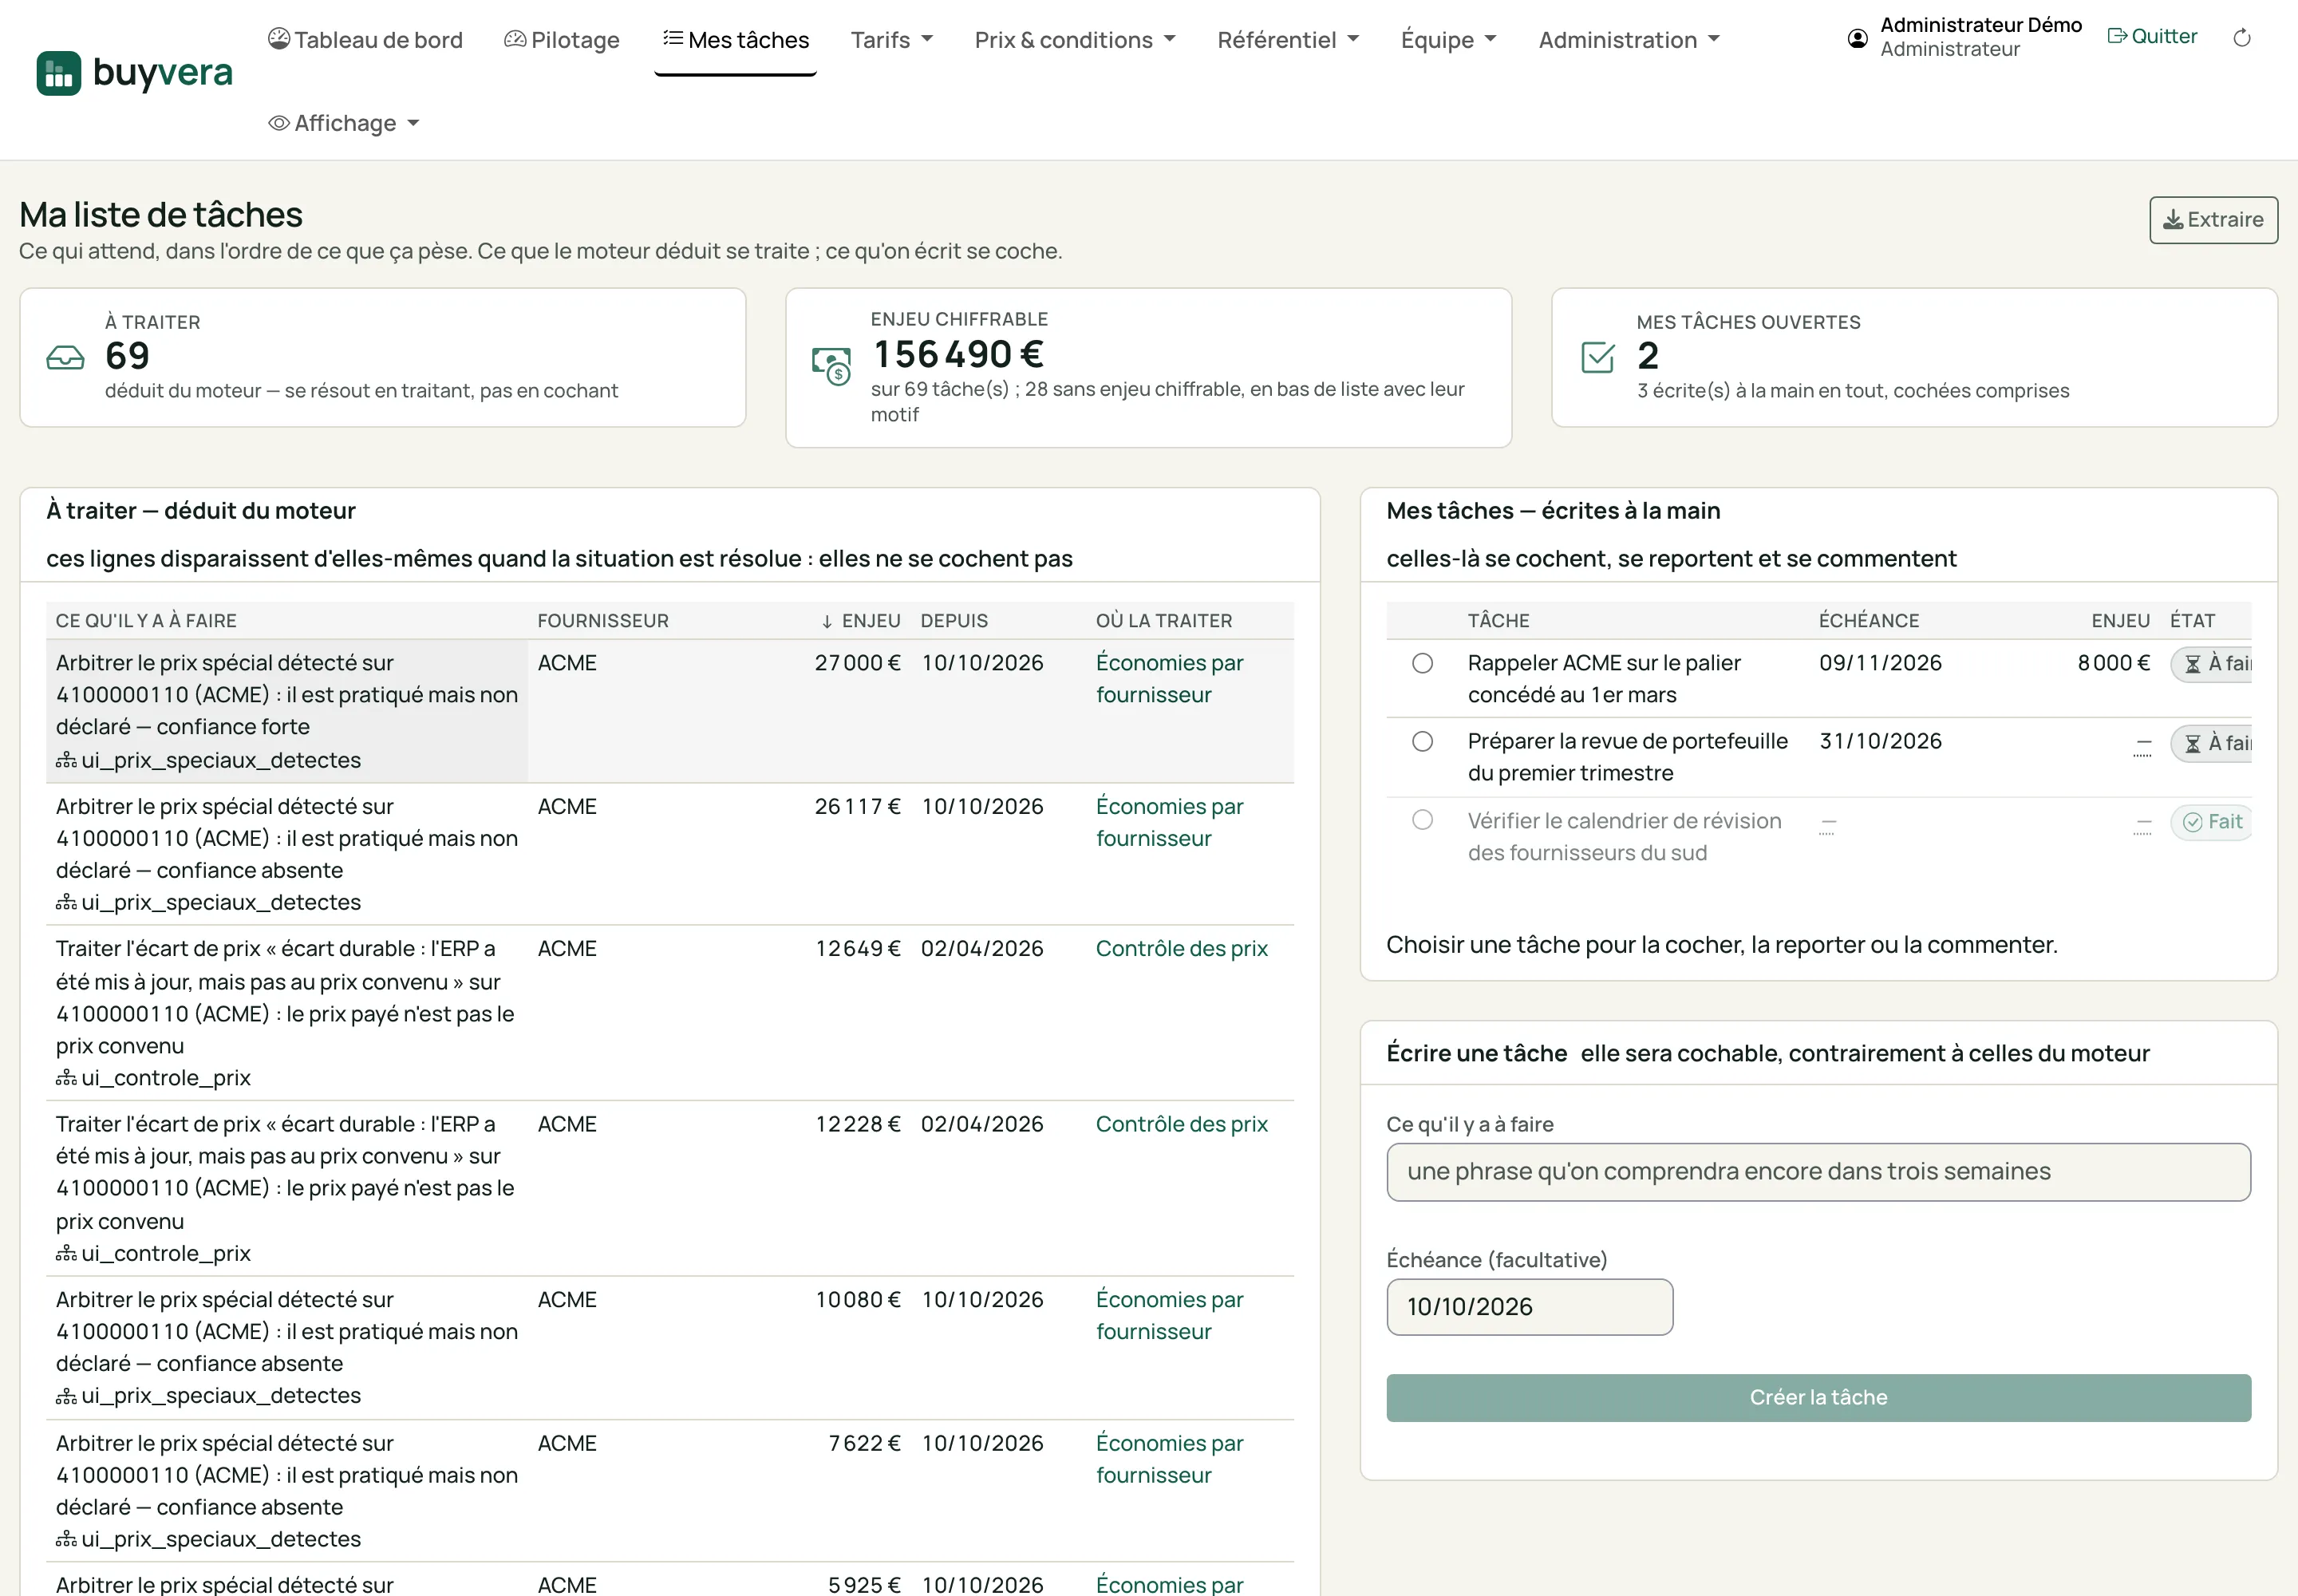Click the hierarchy icon before ui_controle_prix in 12 649 € row
The image size is (2298, 1596).
point(66,1078)
